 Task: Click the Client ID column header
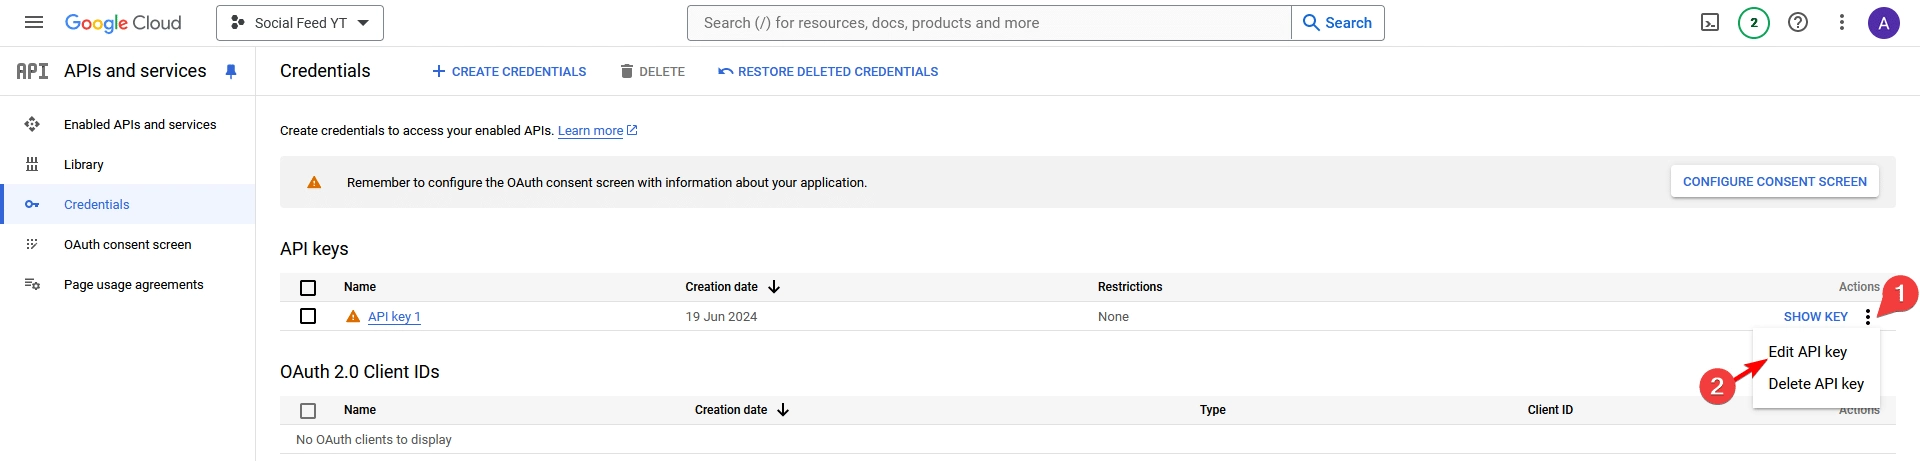(x=1550, y=410)
